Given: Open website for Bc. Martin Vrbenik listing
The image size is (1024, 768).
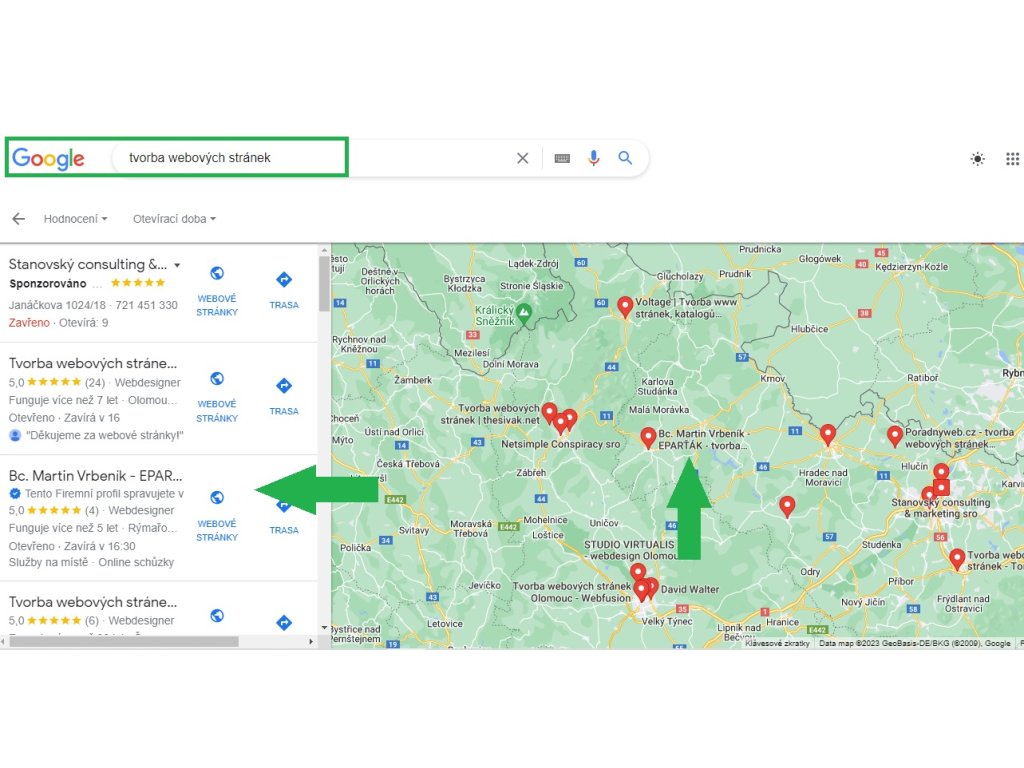Looking at the screenshot, I should (217, 498).
